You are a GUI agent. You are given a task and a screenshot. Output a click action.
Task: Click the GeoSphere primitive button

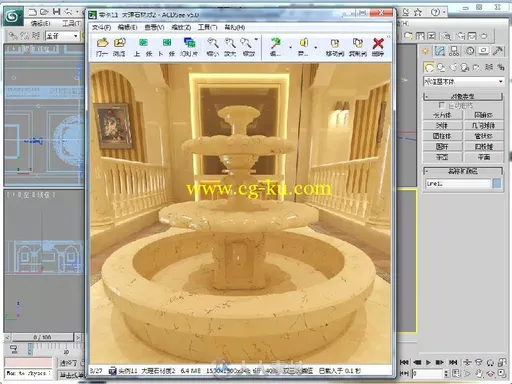pos(483,126)
